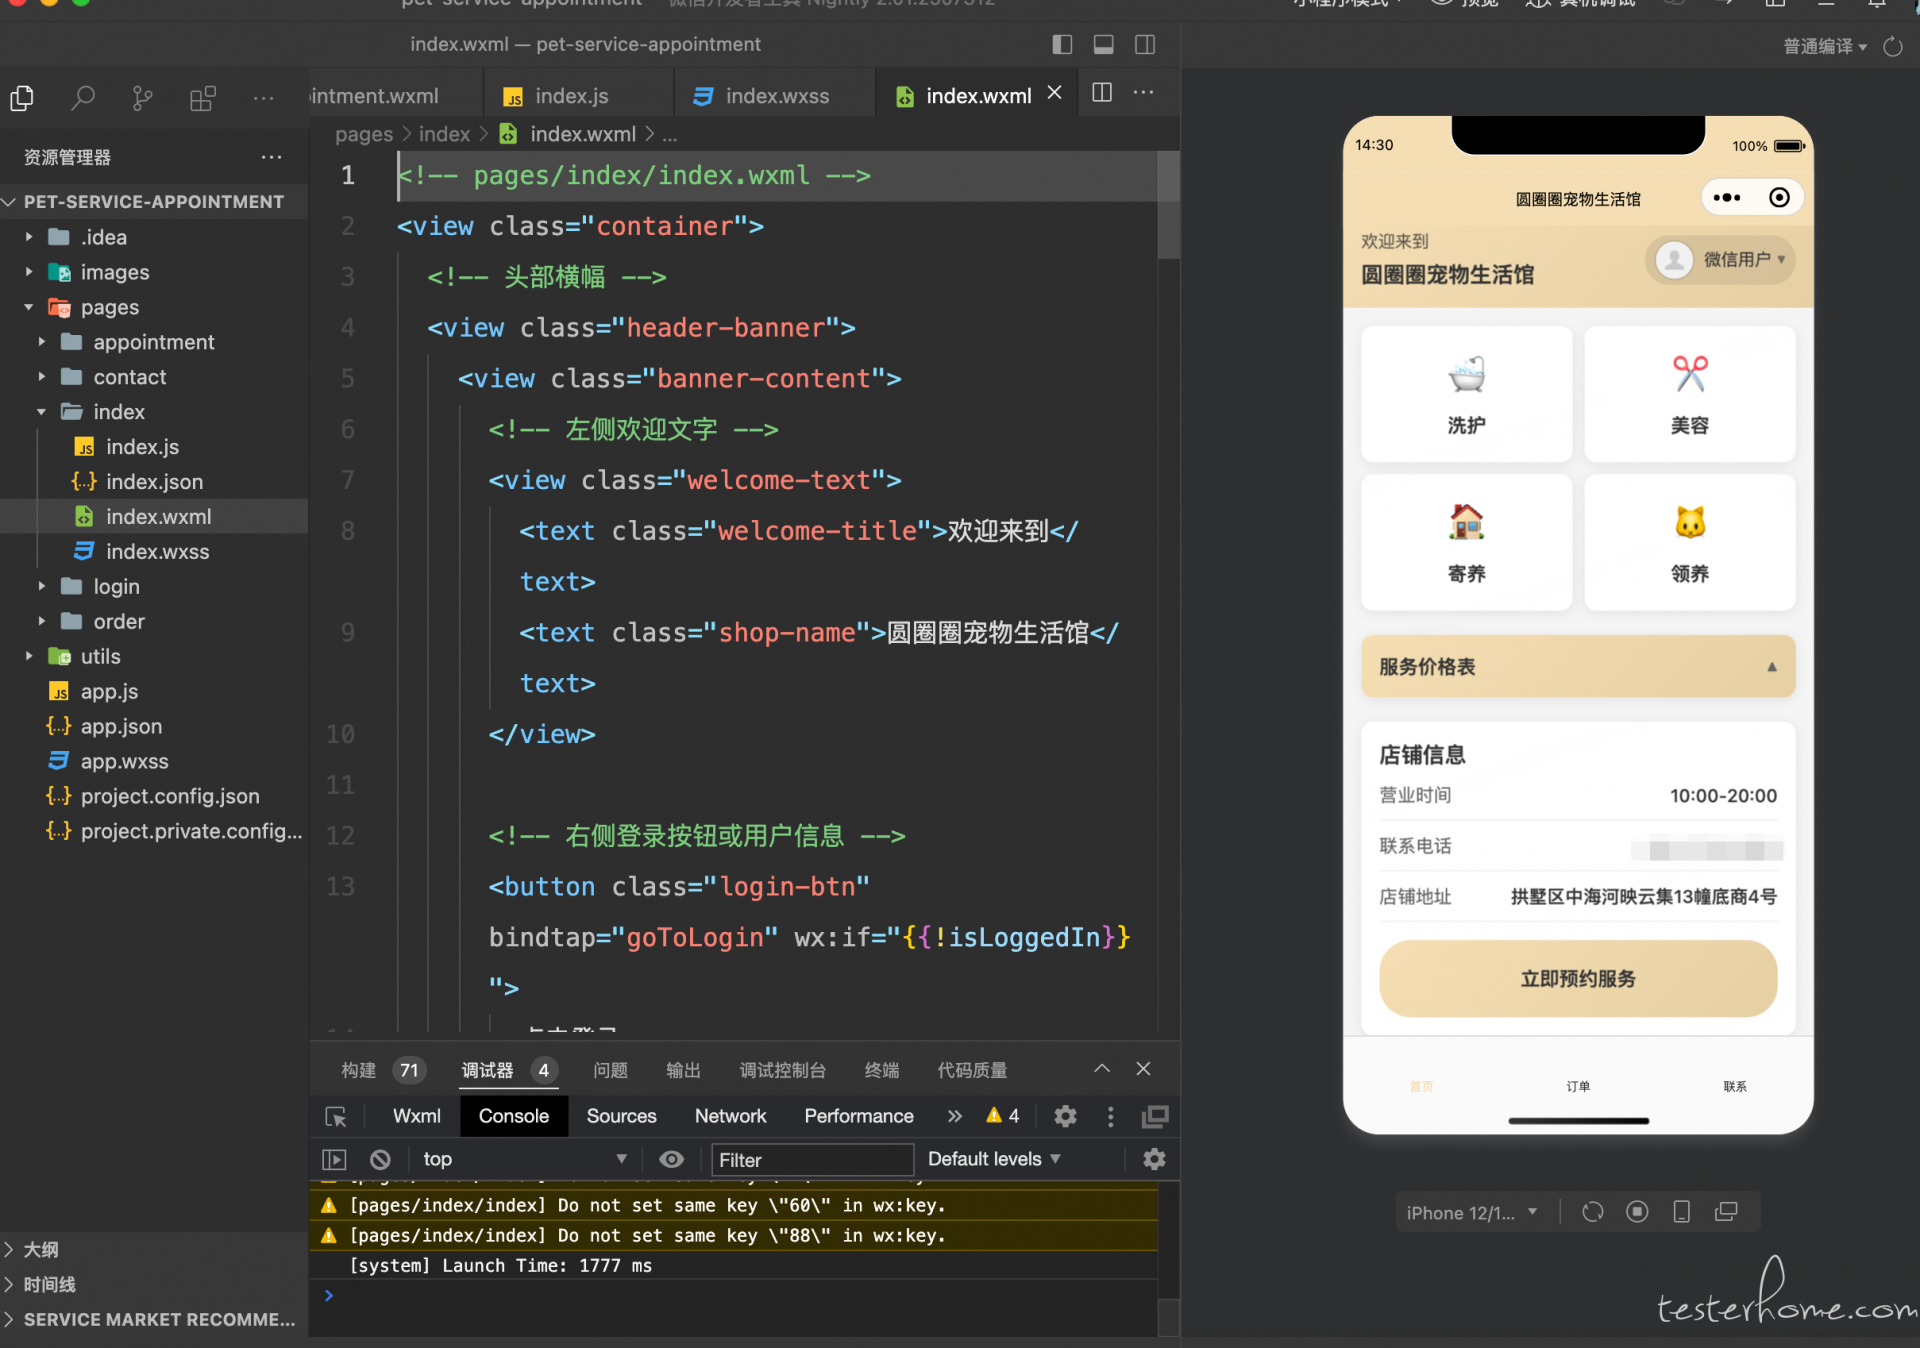
Task: Clear console with the block icon
Action: pyautogui.click(x=380, y=1159)
